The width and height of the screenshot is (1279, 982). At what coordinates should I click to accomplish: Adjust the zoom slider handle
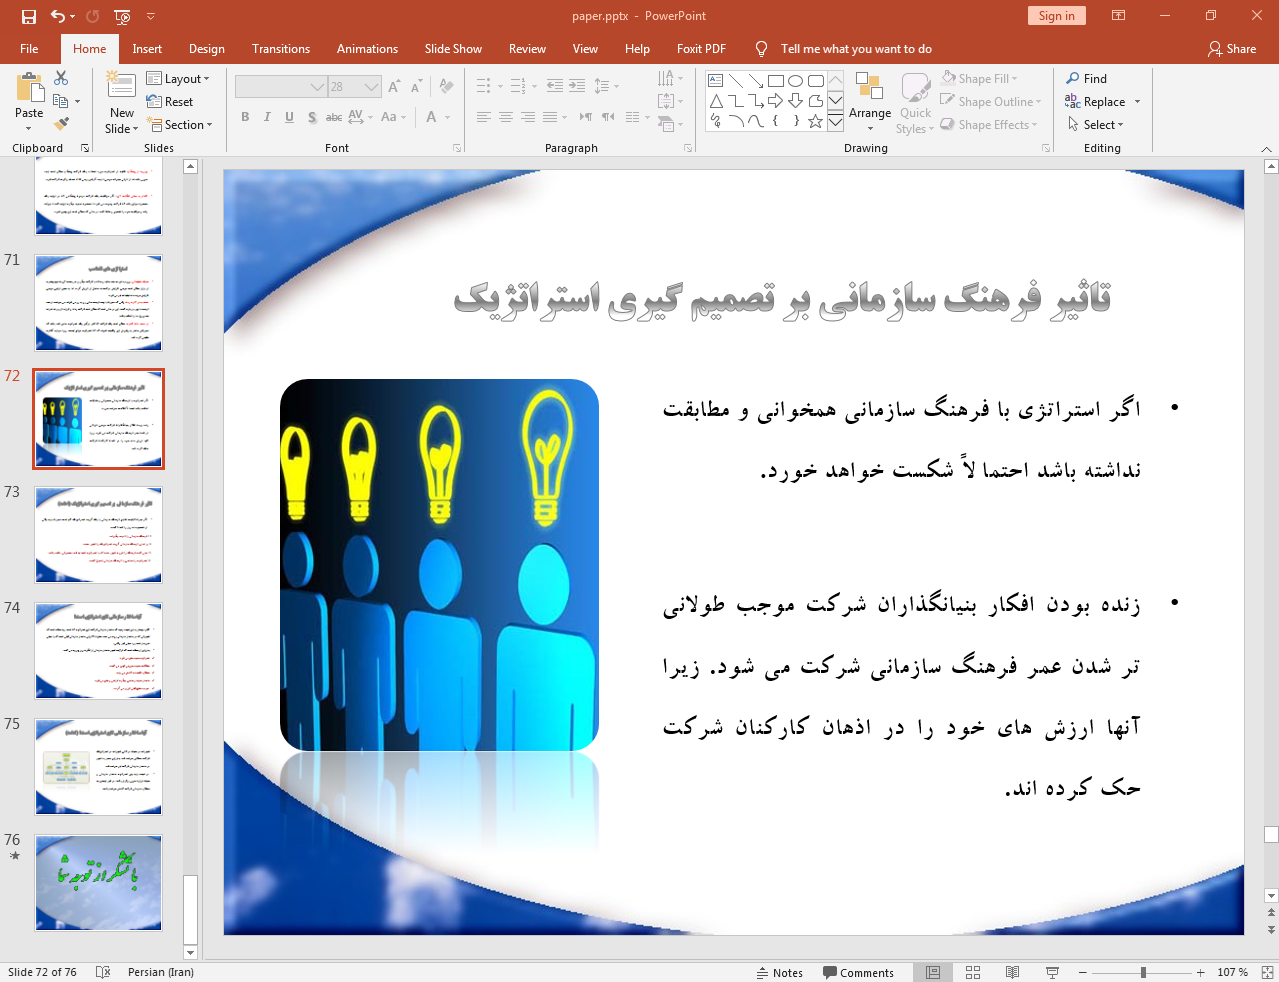coord(1143,972)
